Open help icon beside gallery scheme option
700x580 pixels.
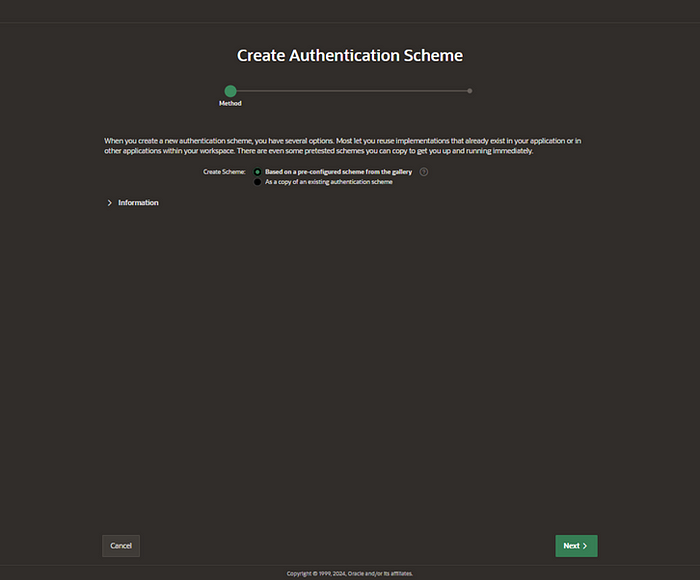pos(424,172)
